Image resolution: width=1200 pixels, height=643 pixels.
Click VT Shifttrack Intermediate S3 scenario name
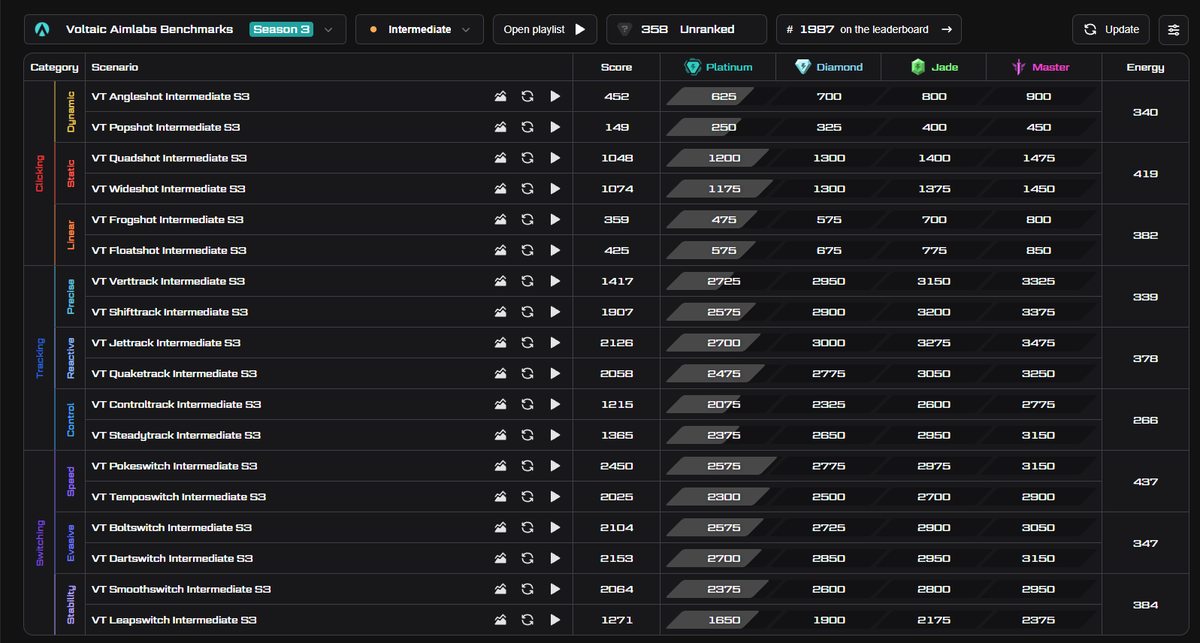click(169, 312)
